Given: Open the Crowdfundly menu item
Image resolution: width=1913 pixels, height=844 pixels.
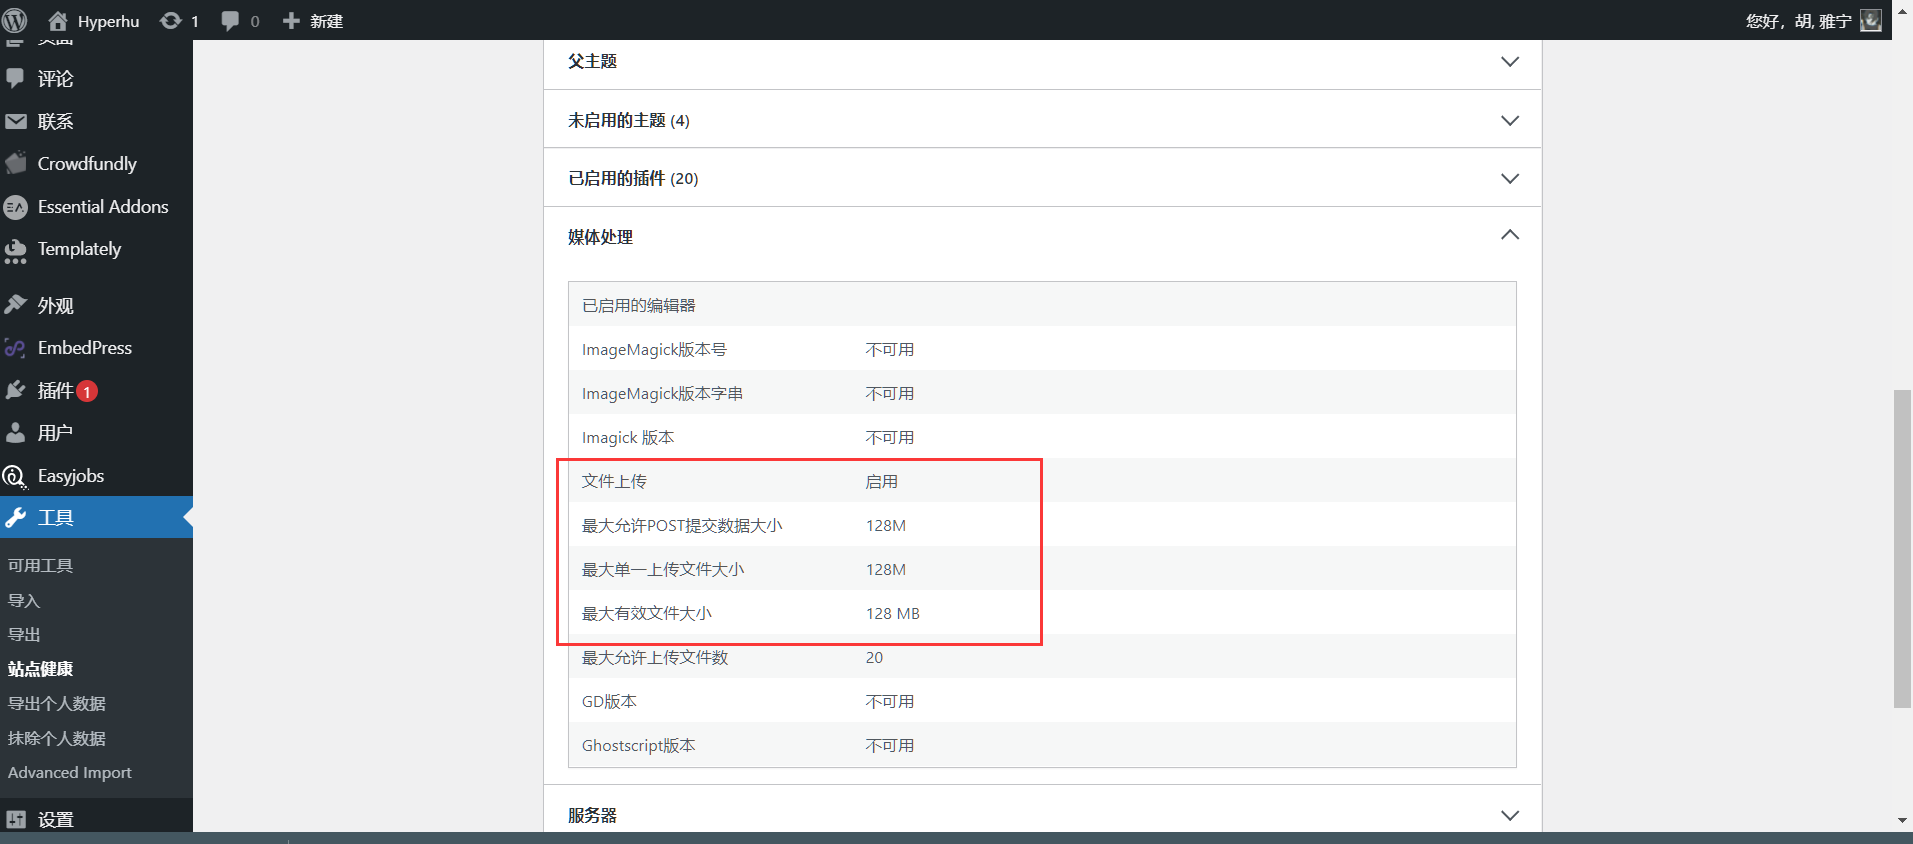Looking at the screenshot, I should coord(87,163).
